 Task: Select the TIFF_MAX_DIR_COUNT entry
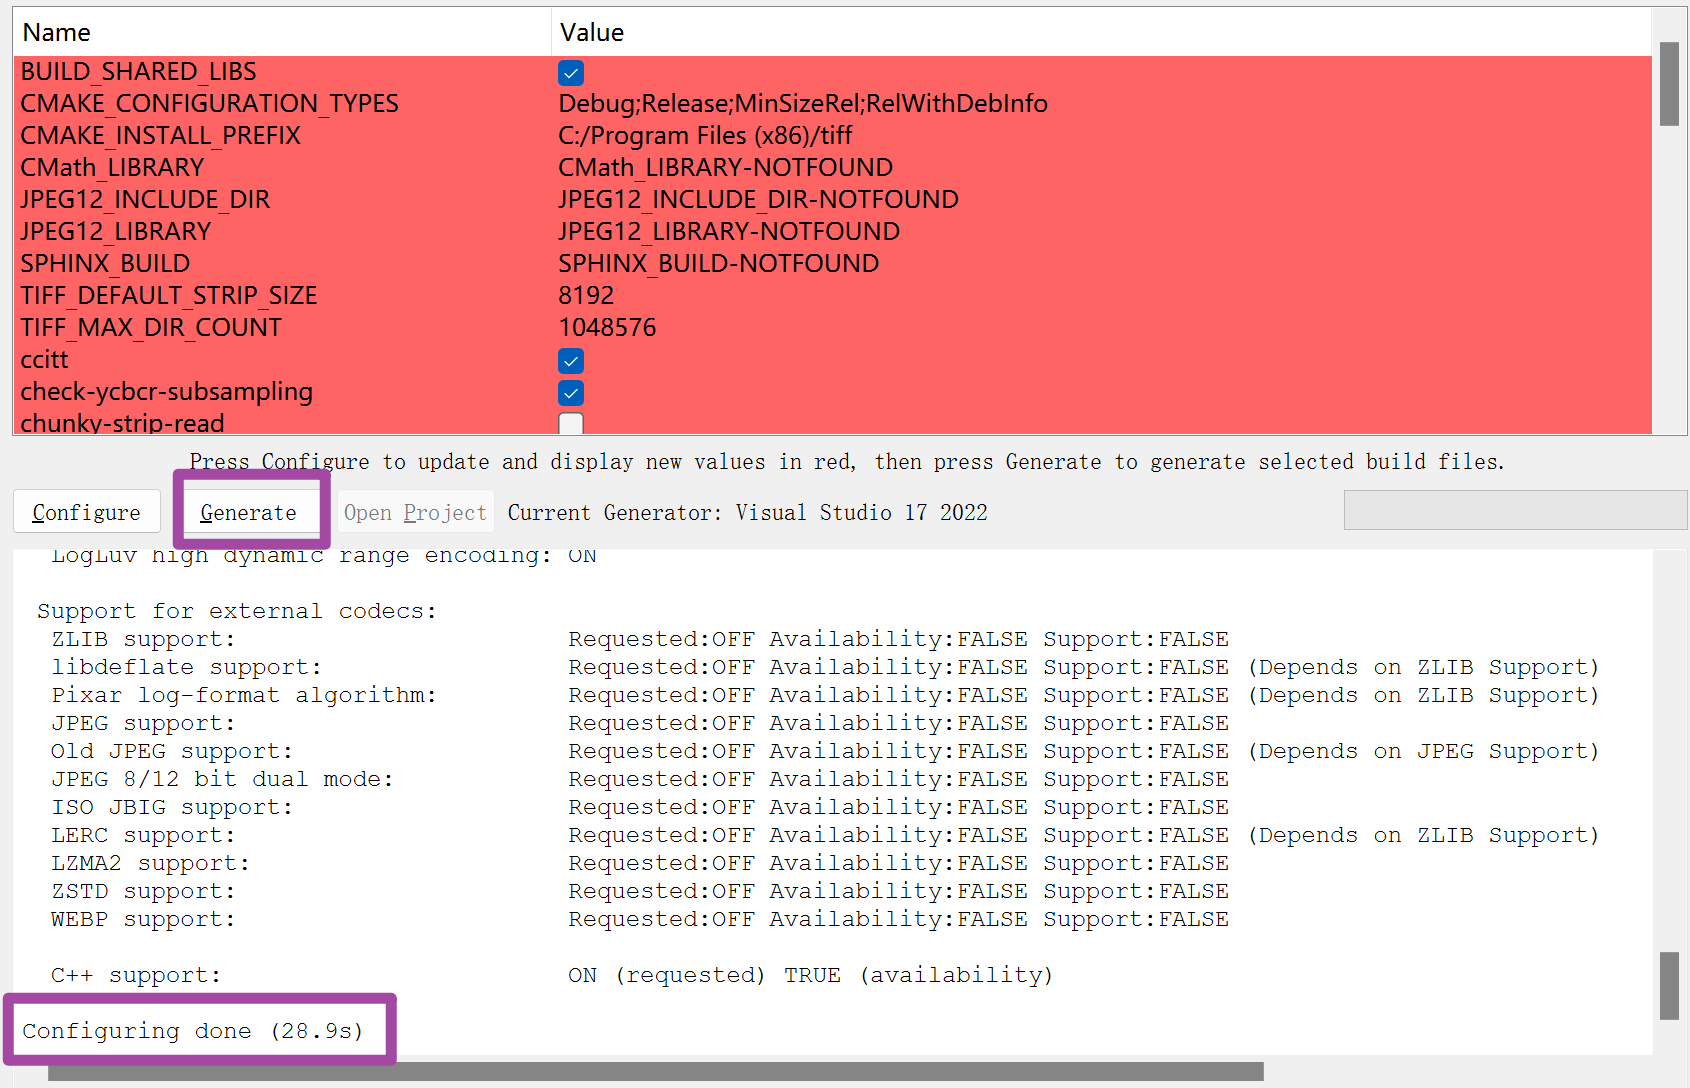pyautogui.click(x=150, y=327)
